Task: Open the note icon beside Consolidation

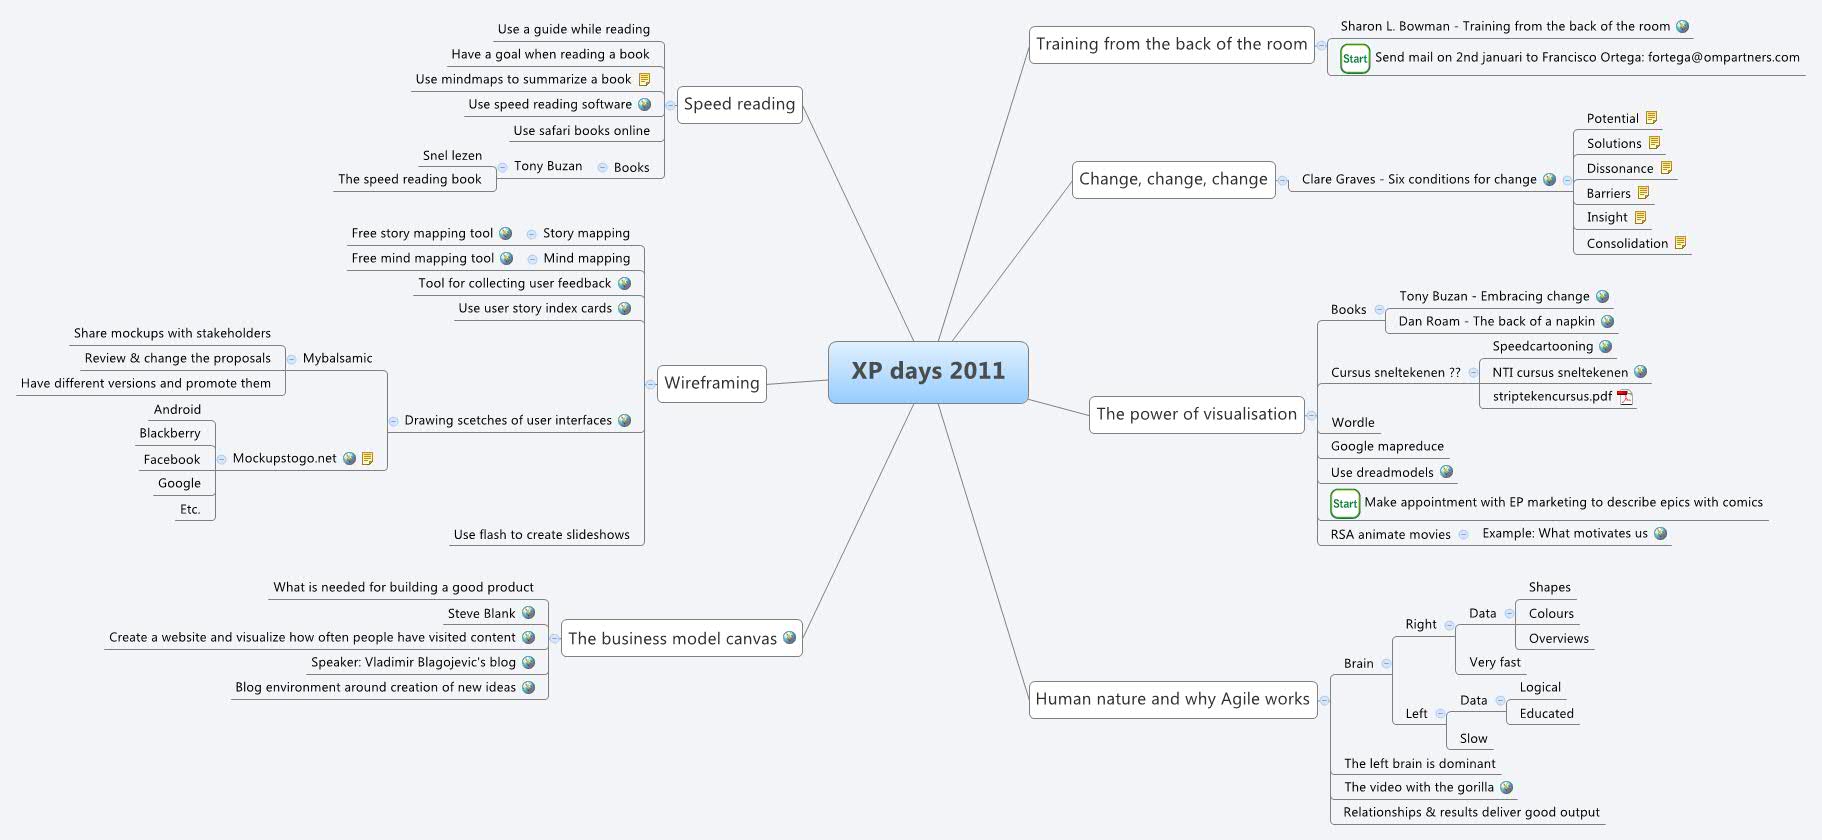Action: 1680,243
